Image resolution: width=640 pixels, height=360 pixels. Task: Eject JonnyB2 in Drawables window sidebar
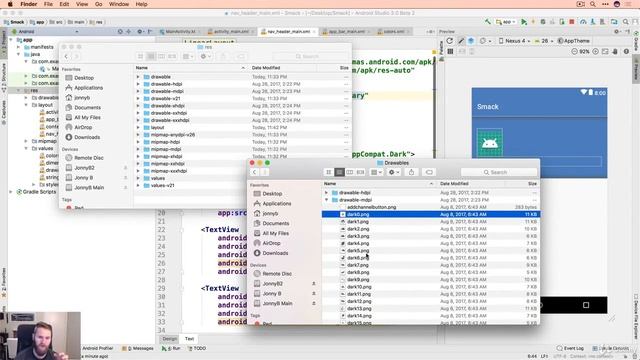click(313, 284)
